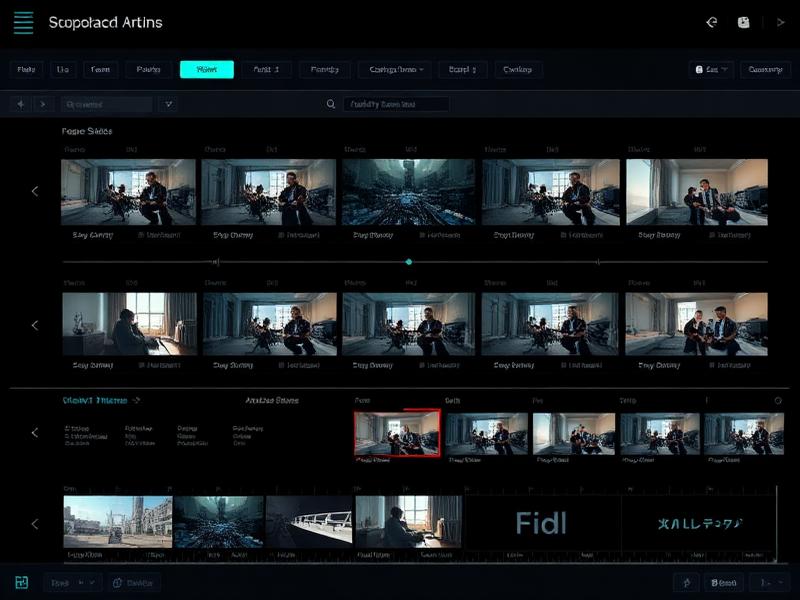Open the cyan section heading link with arrow

pos(101,401)
